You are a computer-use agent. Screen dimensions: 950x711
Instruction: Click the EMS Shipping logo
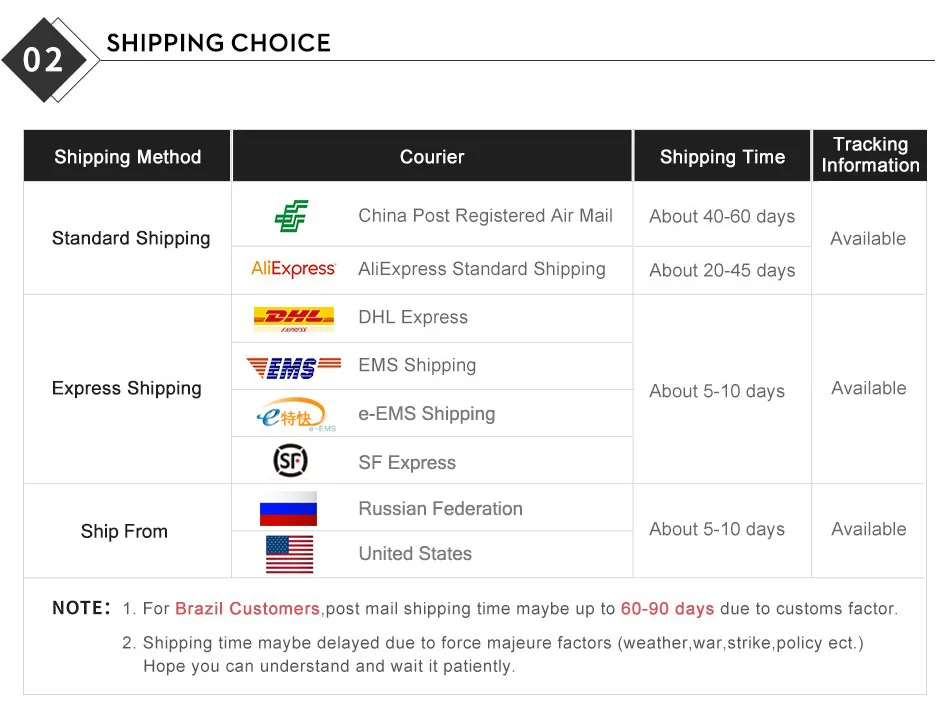(294, 367)
